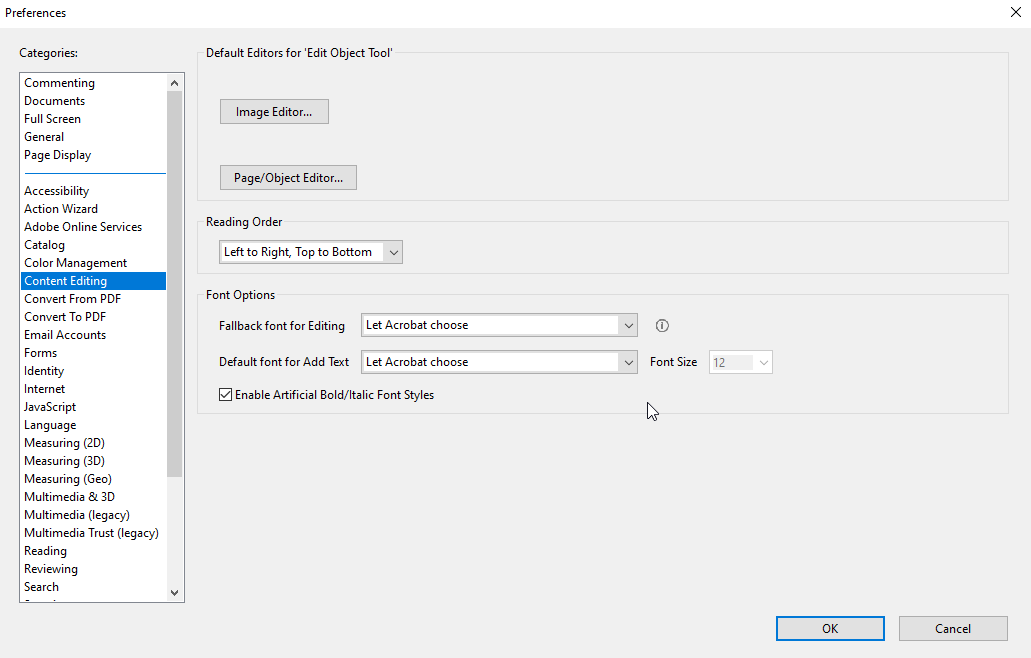Open the Reviewing preferences category
The image size is (1031, 658).
(x=50, y=568)
